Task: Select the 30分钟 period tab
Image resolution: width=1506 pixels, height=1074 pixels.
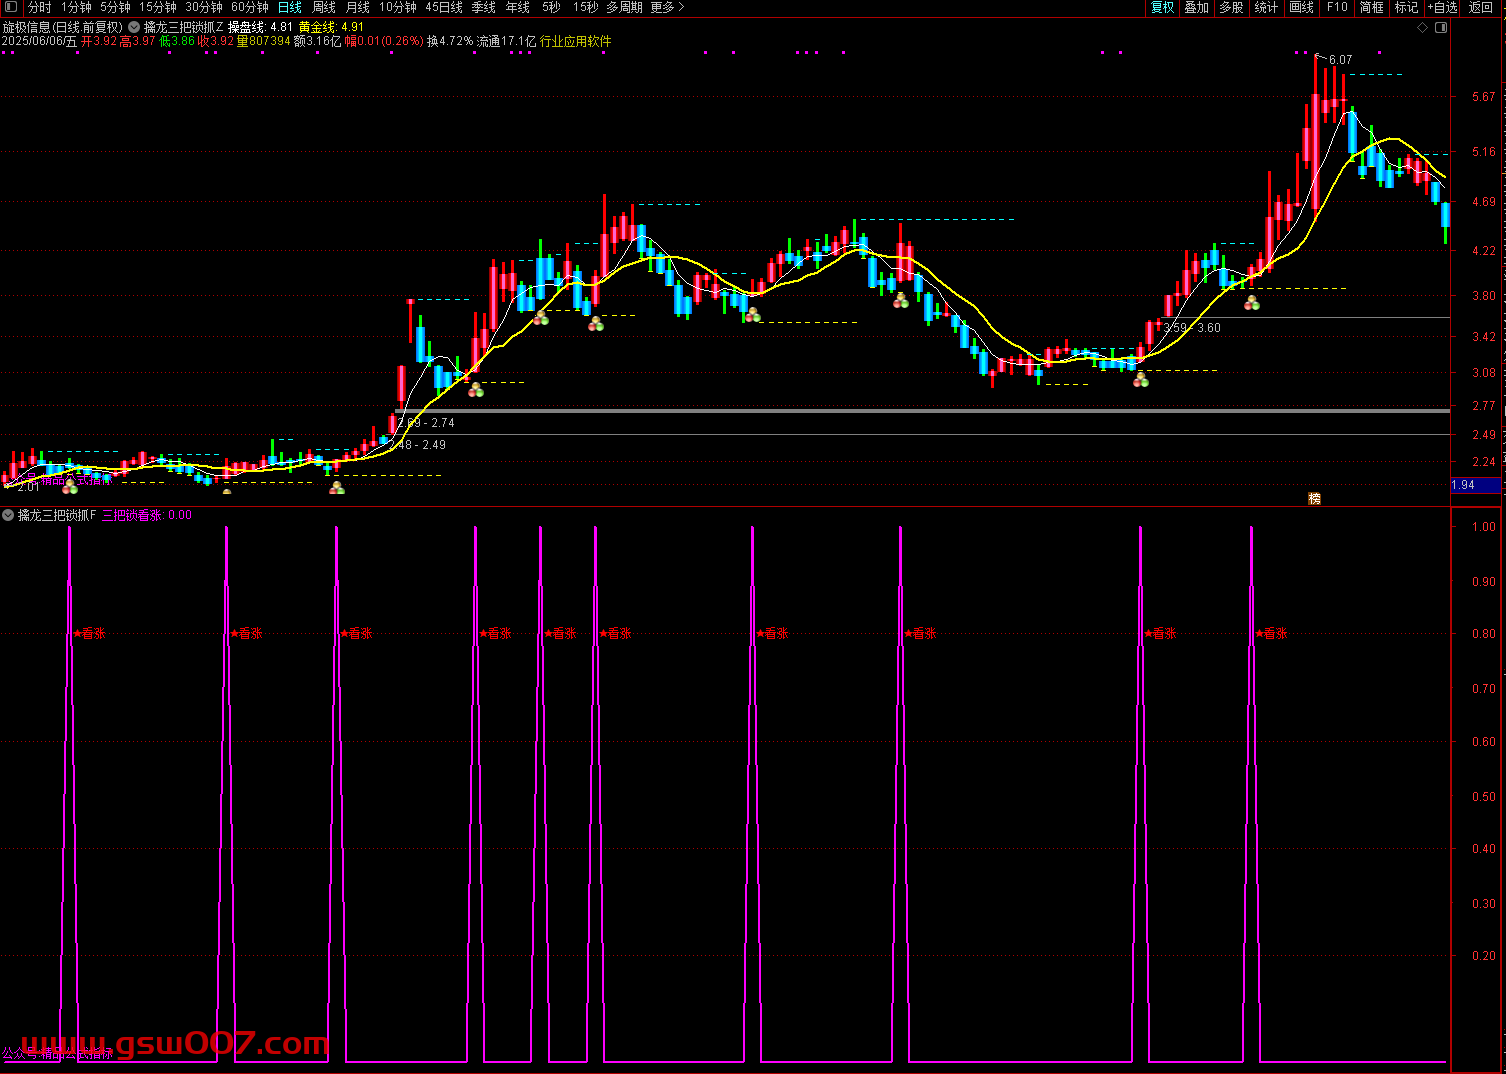Action: [204, 7]
